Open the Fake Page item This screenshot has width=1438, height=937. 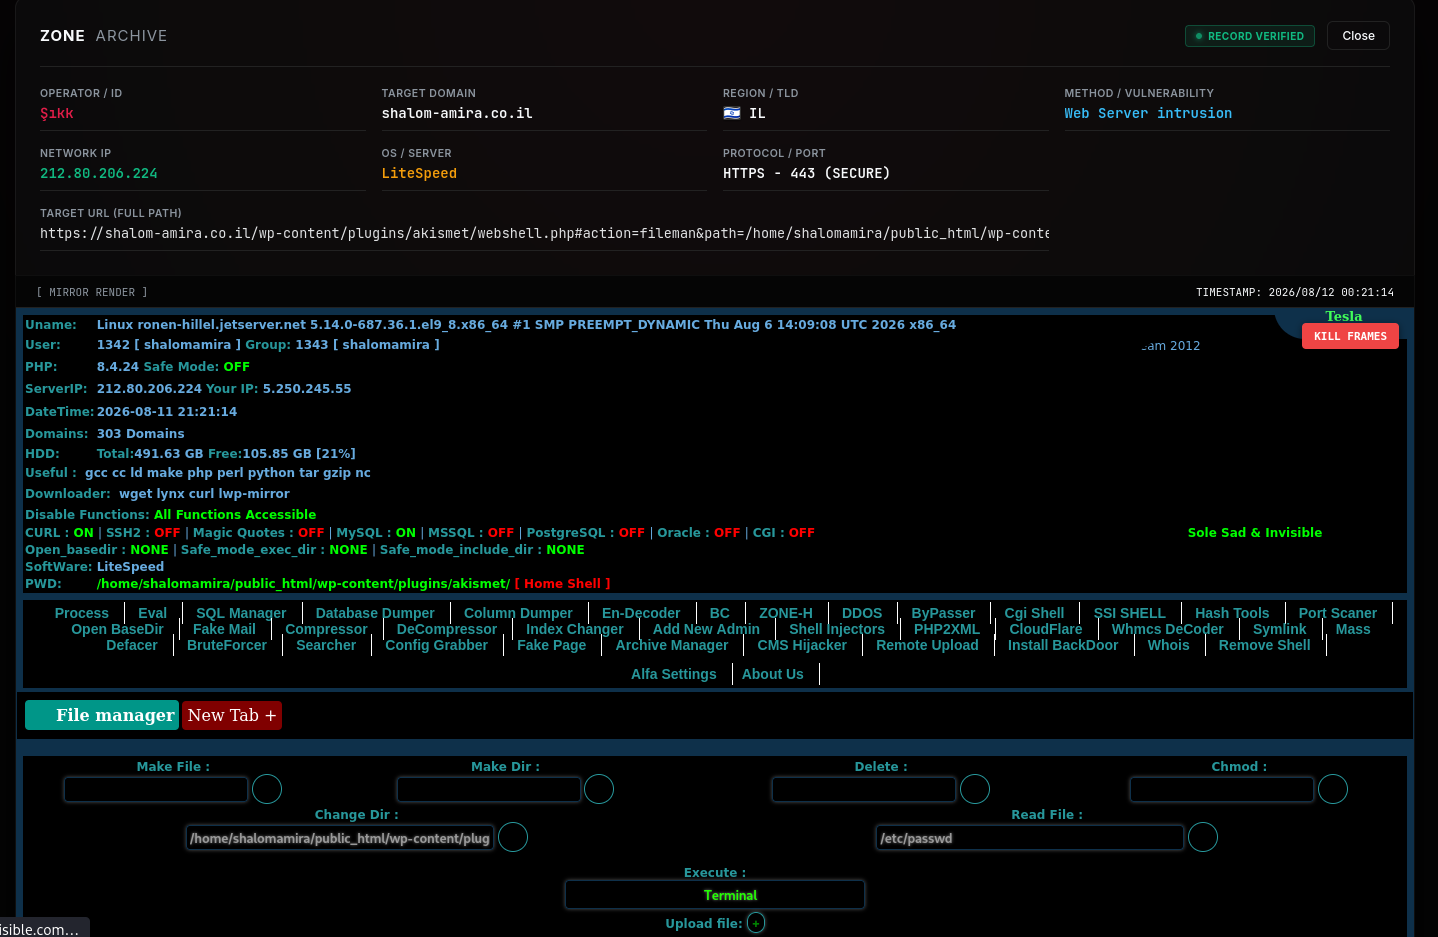coord(552,645)
